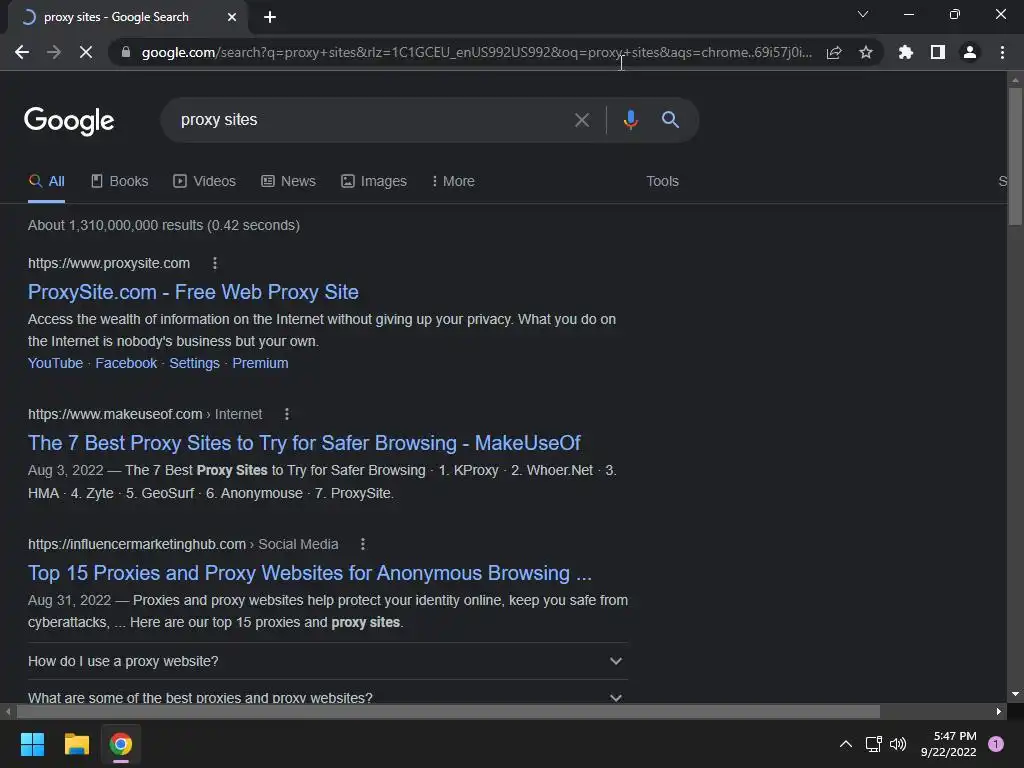Bookmark this page with star icon
This screenshot has height=768, width=1024.
point(866,52)
